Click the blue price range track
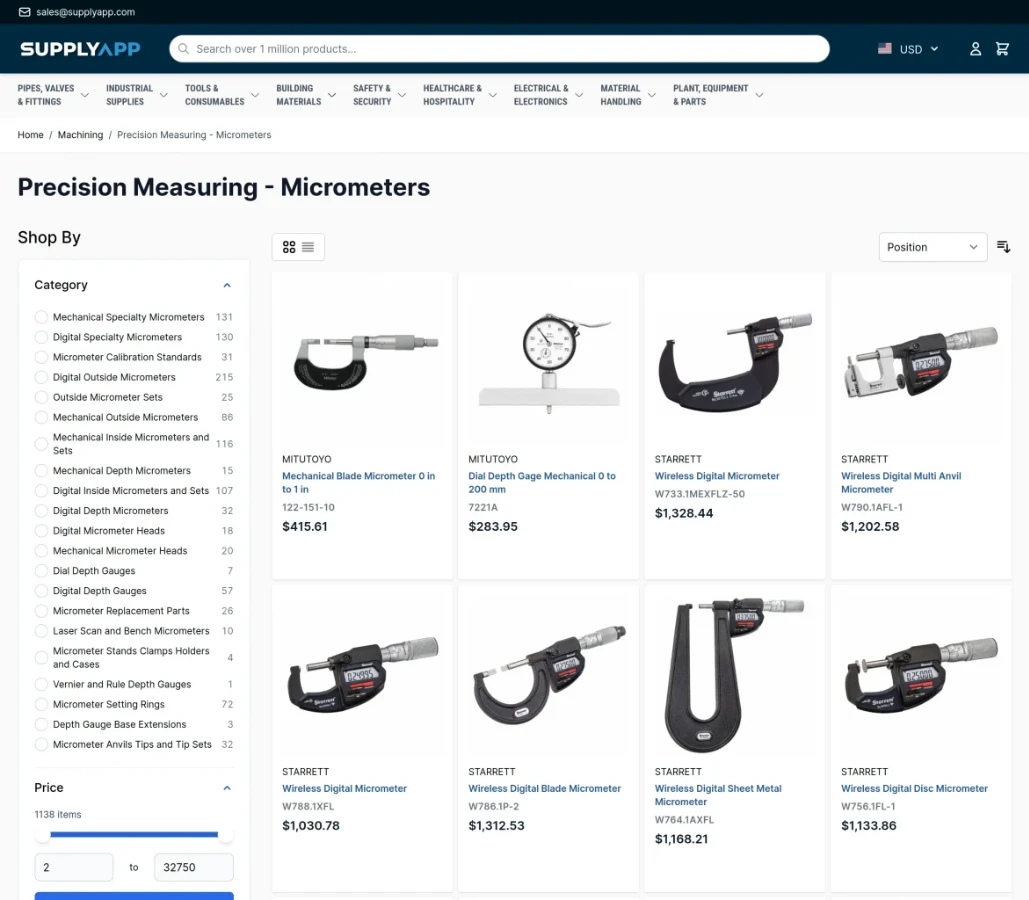Screen dimensions: 1029x900 (x=134, y=835)
